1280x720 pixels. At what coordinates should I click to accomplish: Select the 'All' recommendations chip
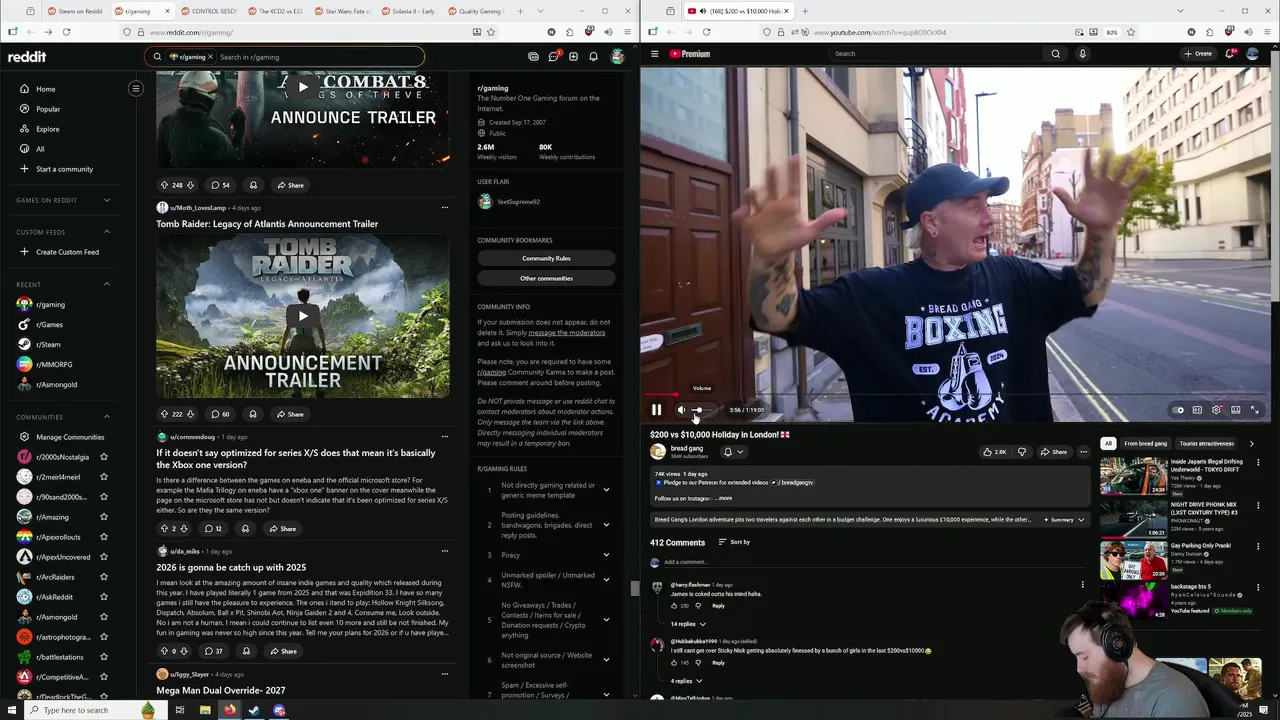[x=1108, y=443]
